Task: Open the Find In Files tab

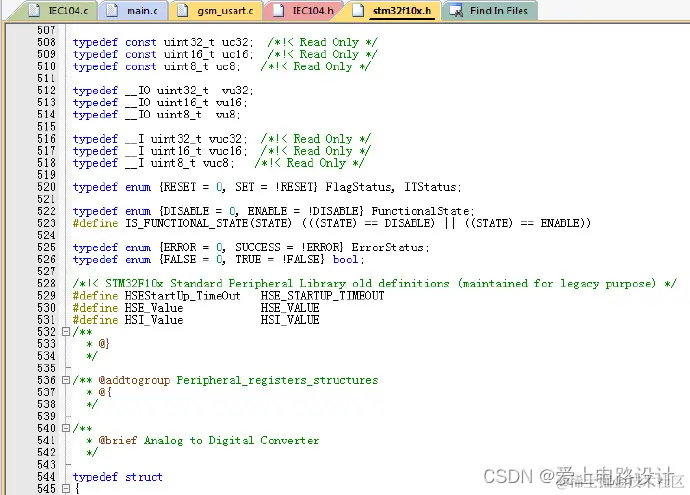Action: [x=490, y=11]
